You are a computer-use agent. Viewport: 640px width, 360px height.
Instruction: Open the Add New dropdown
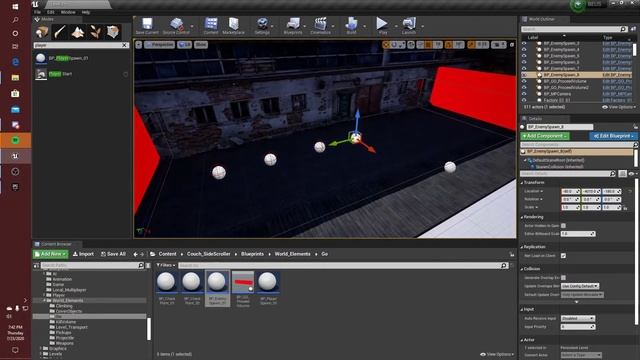pyautogui.click(x=51, y=254)
